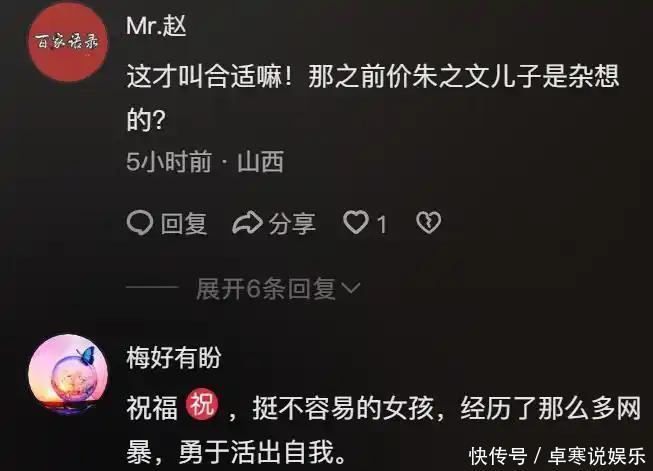Click the speech bubble reply icon
The width and height of the screenshot is (653, 471).
click(140, 223)
